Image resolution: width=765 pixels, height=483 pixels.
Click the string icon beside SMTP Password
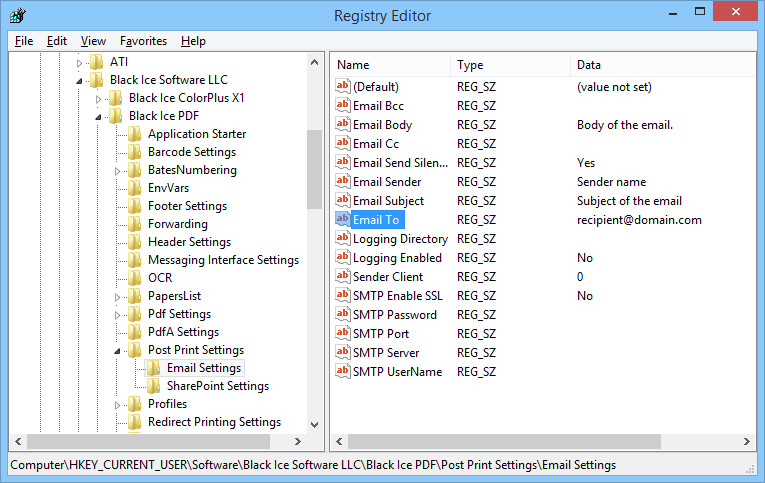(342, 315)
